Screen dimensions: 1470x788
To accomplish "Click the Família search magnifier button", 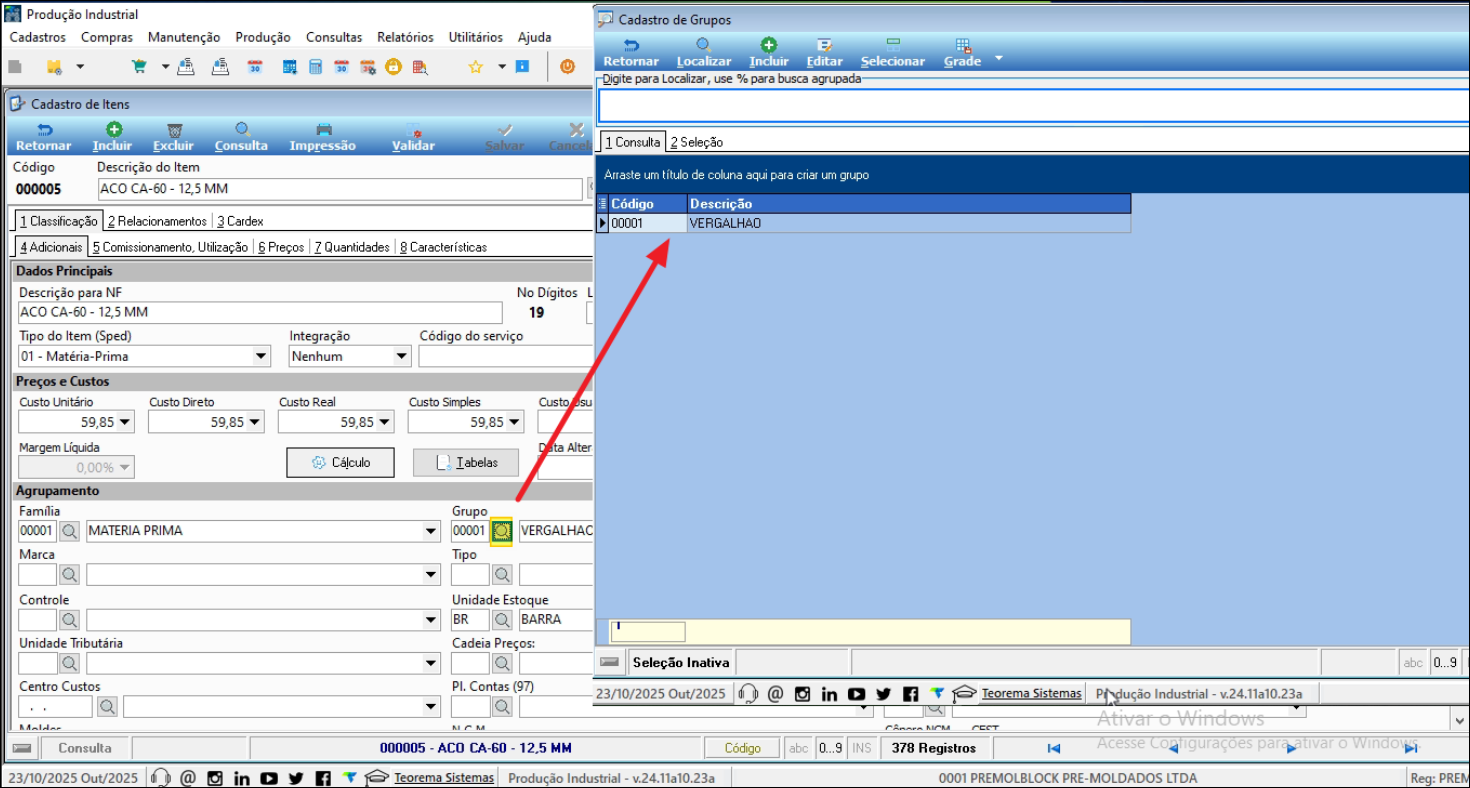I will click(x=69, y=531).
